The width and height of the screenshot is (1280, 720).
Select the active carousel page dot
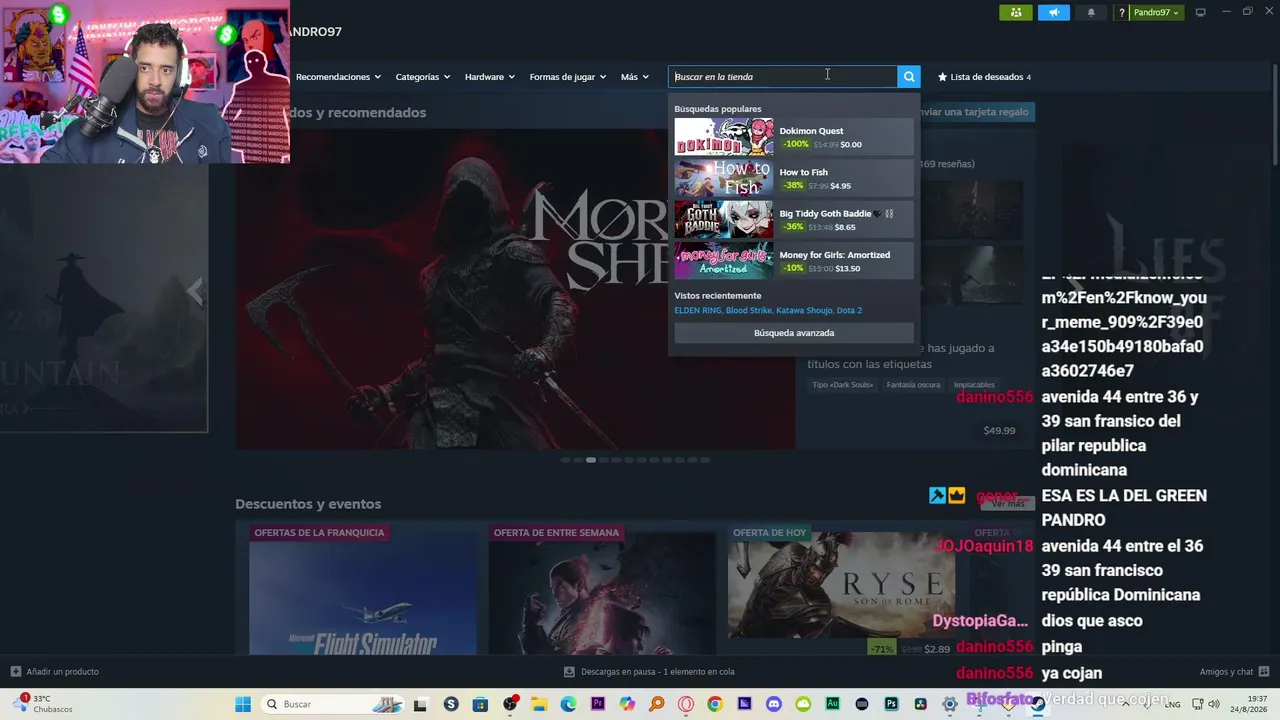pos(591,460)
